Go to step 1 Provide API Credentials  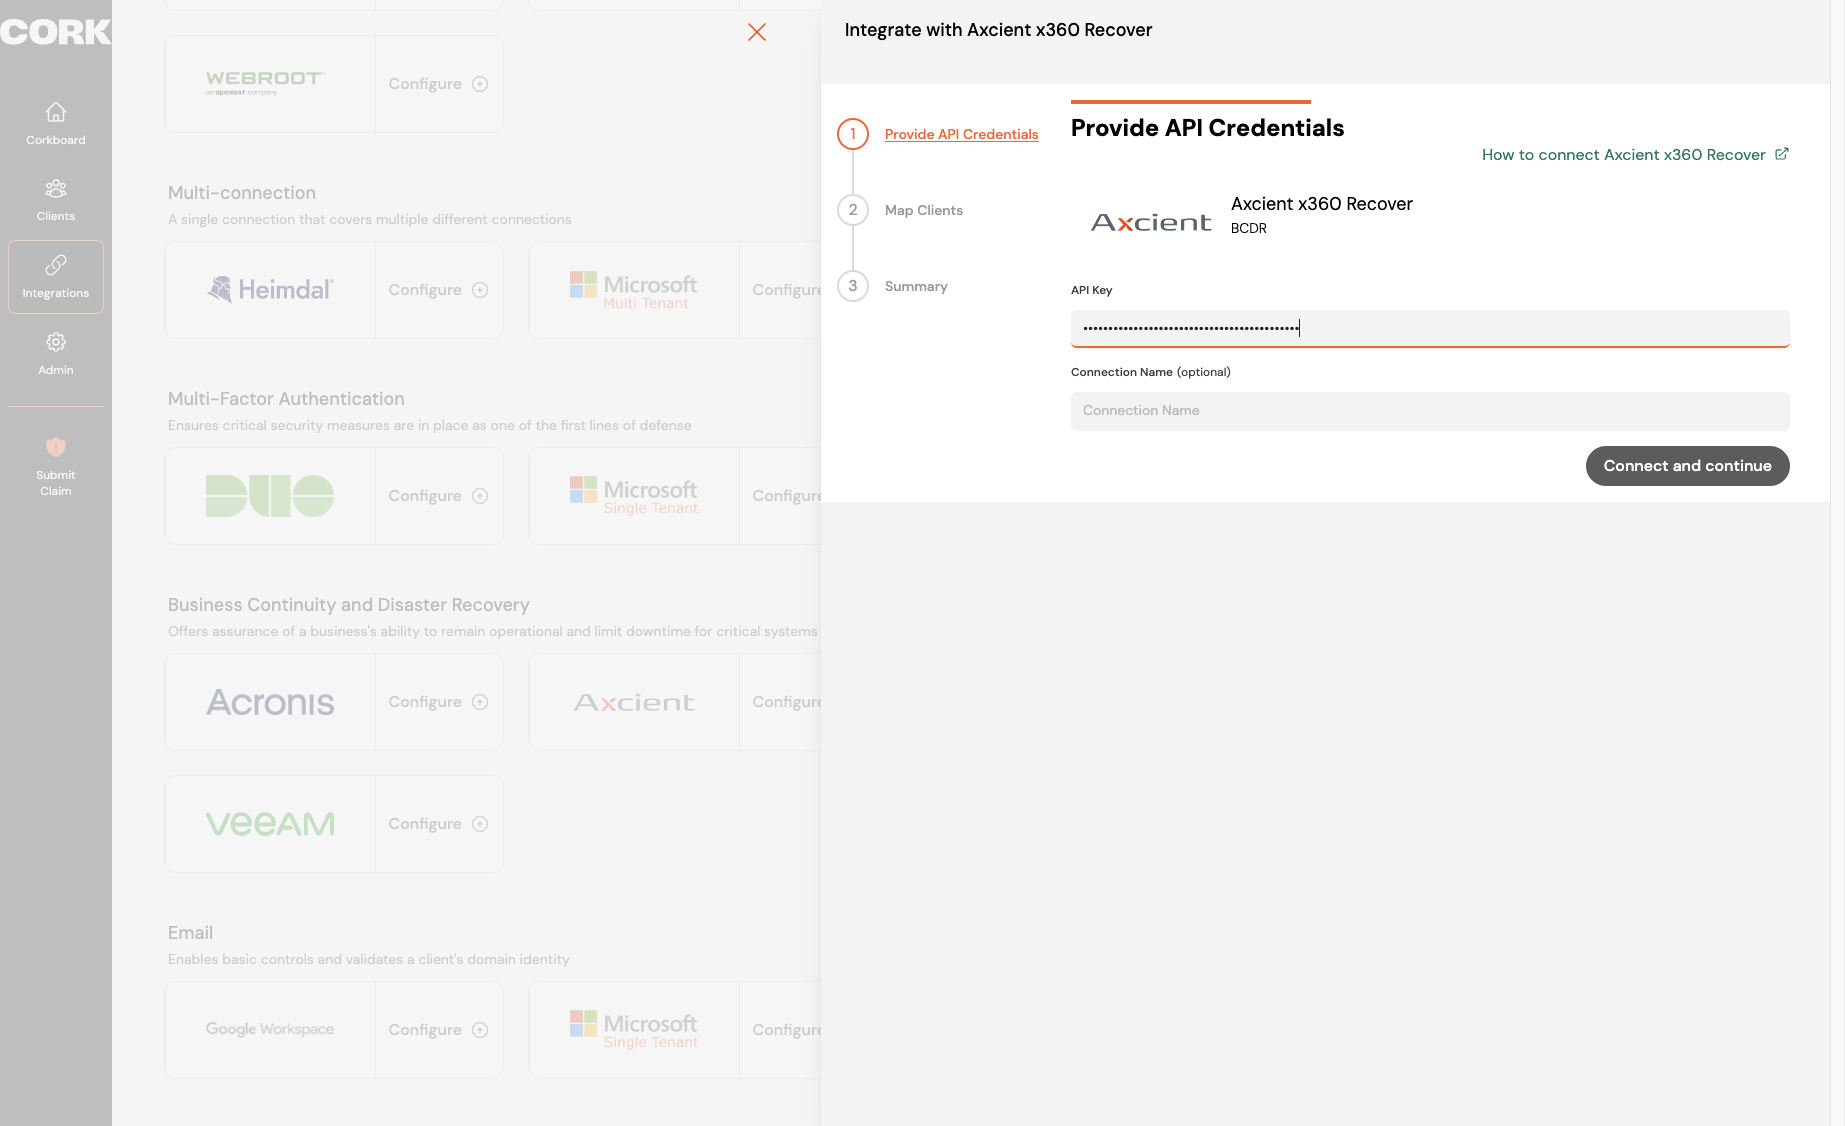(961, 134)
